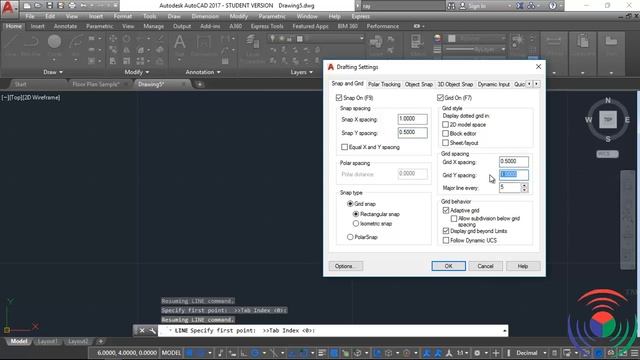Expand the Modify panel dropdown

click(x=137, y=72)
